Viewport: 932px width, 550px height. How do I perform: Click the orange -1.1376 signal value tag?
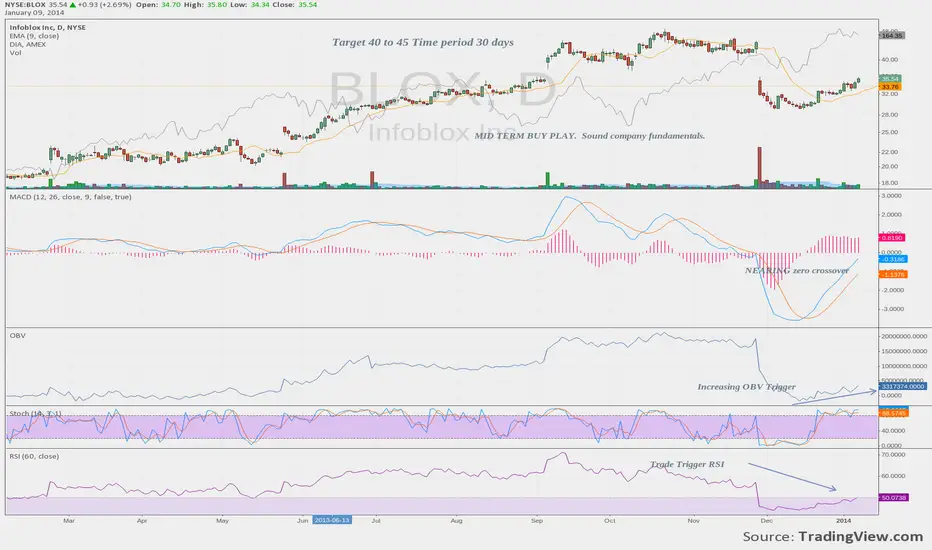coord(893,275)
